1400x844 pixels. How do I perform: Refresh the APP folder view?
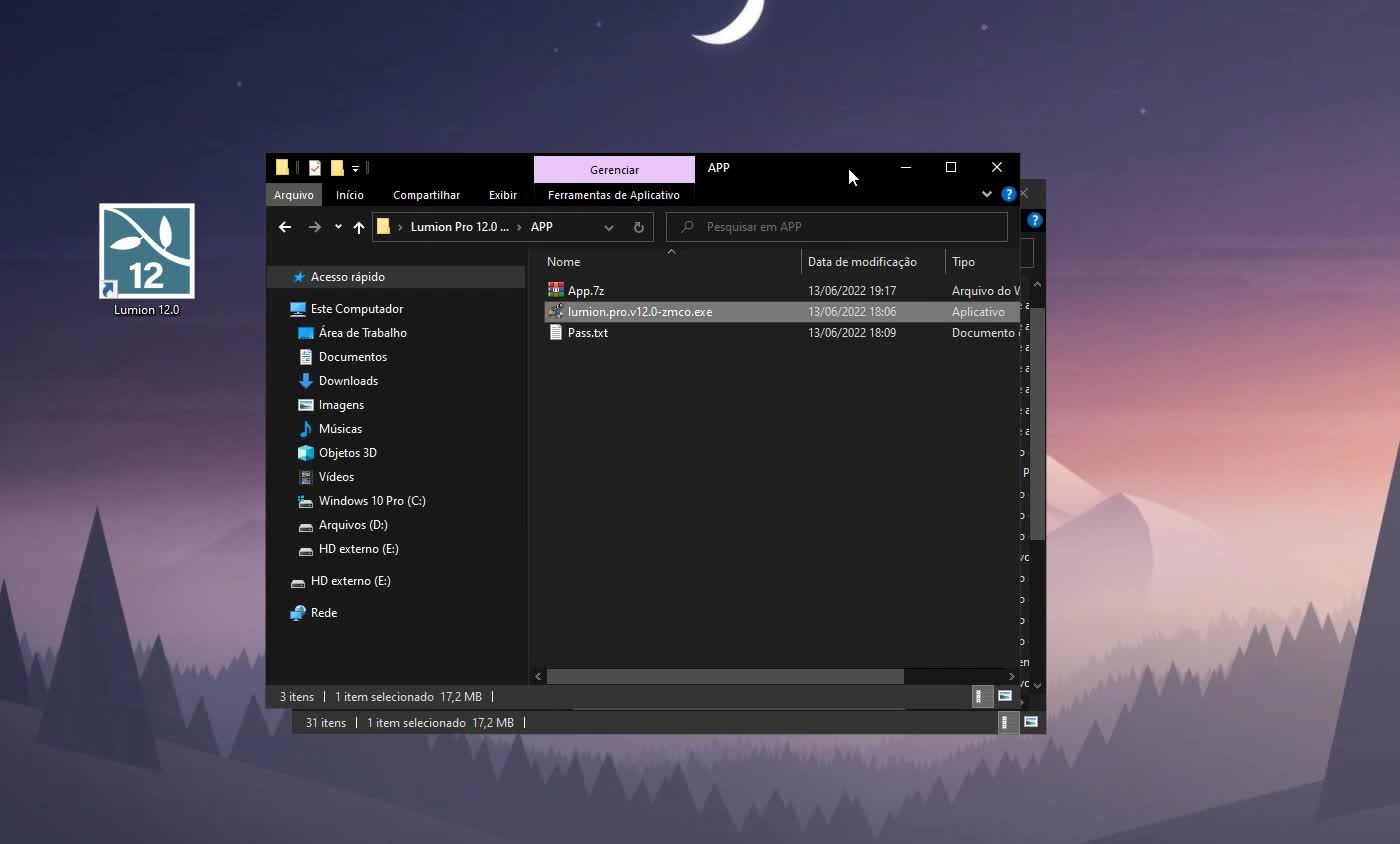pos(639,227)
